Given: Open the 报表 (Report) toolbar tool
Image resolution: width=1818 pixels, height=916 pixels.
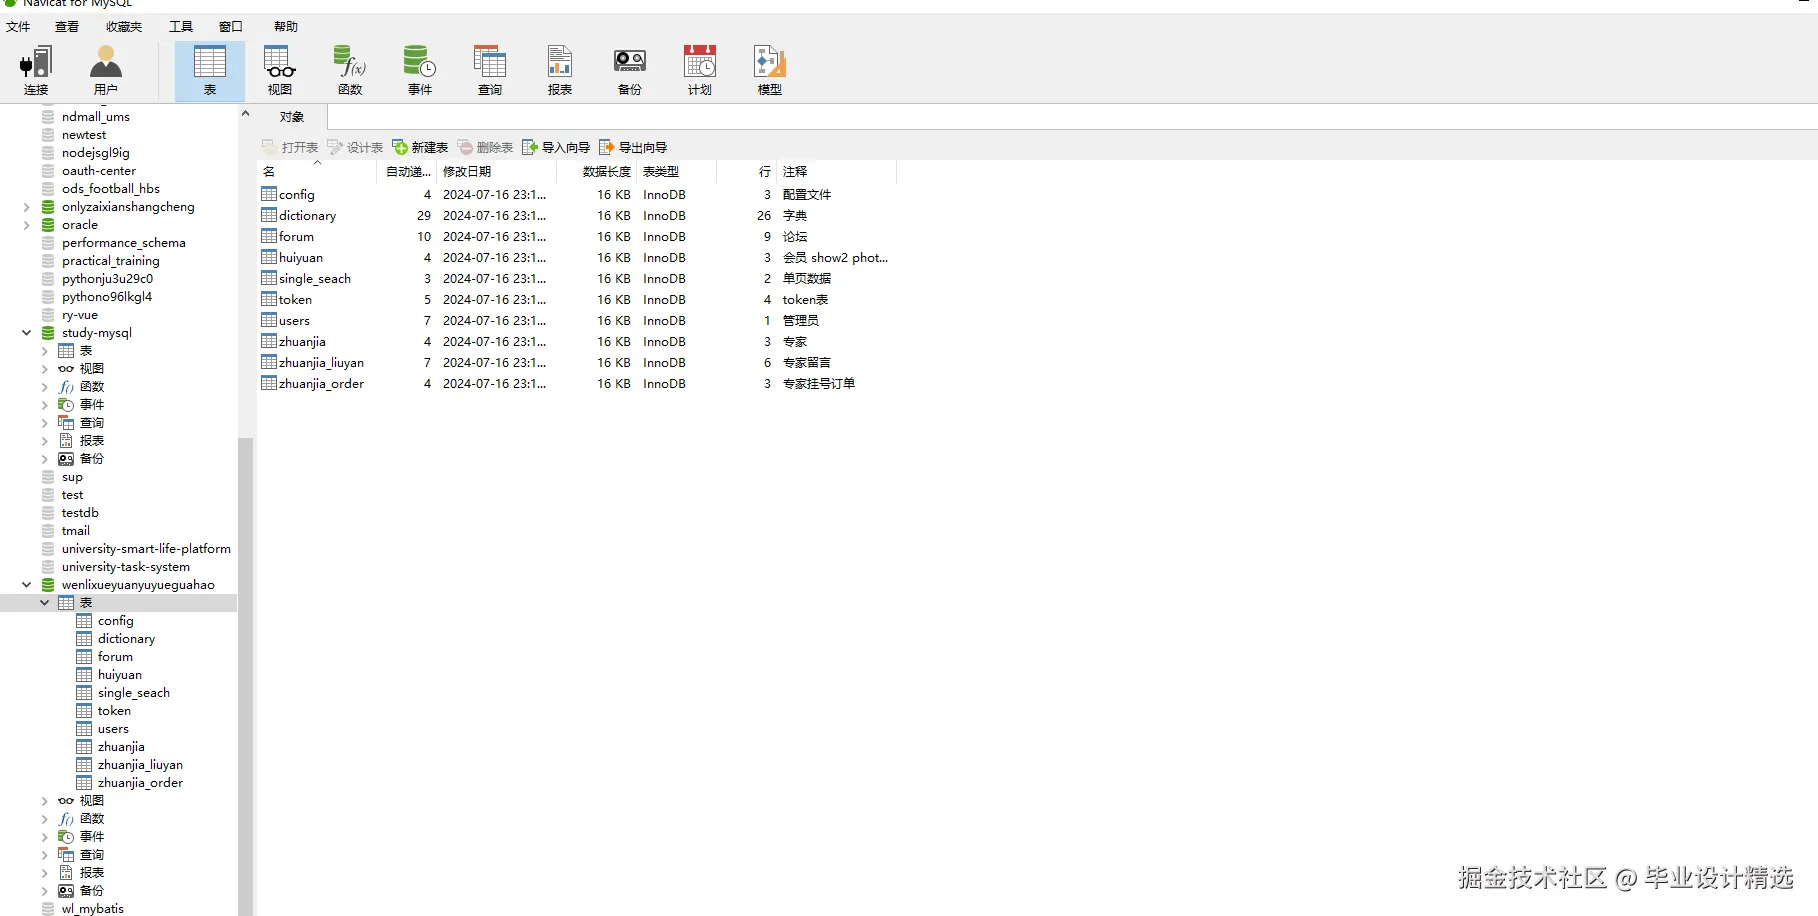Looking at the screenshot, I should (560, 71).
